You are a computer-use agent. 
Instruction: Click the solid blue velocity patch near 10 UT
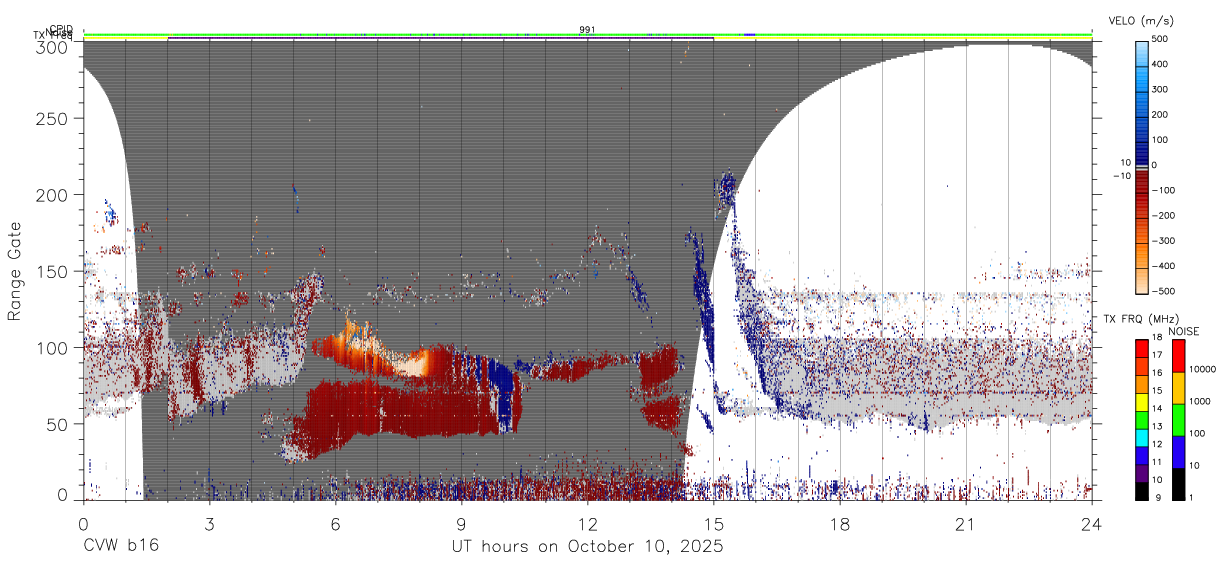(506, 398)
